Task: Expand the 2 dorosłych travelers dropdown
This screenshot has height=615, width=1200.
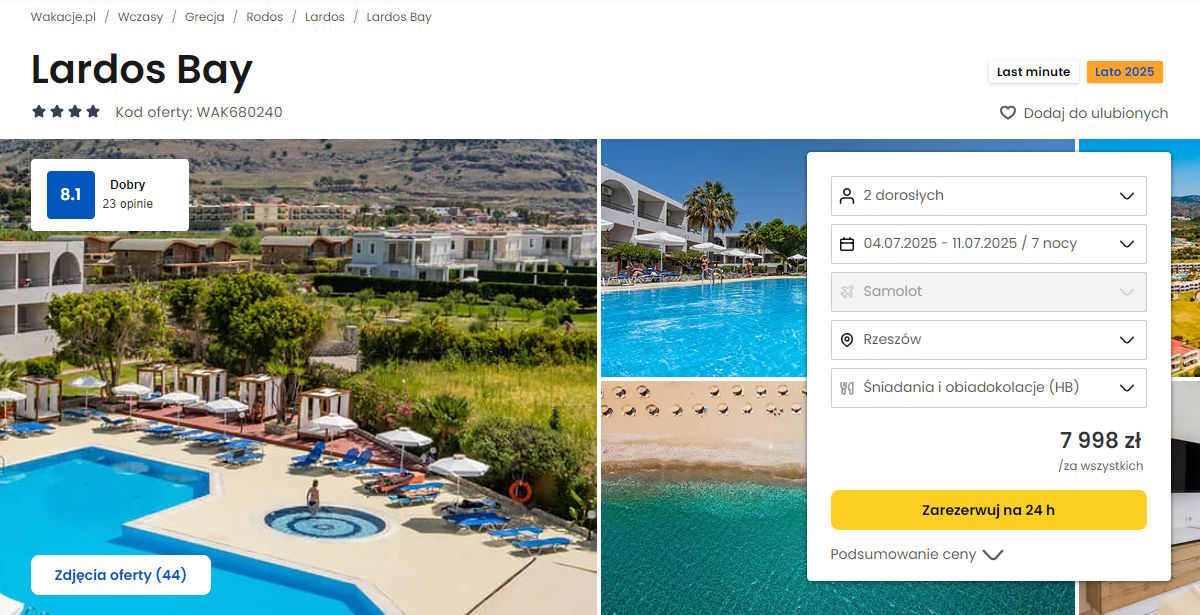Action: [x=988, y=196]
